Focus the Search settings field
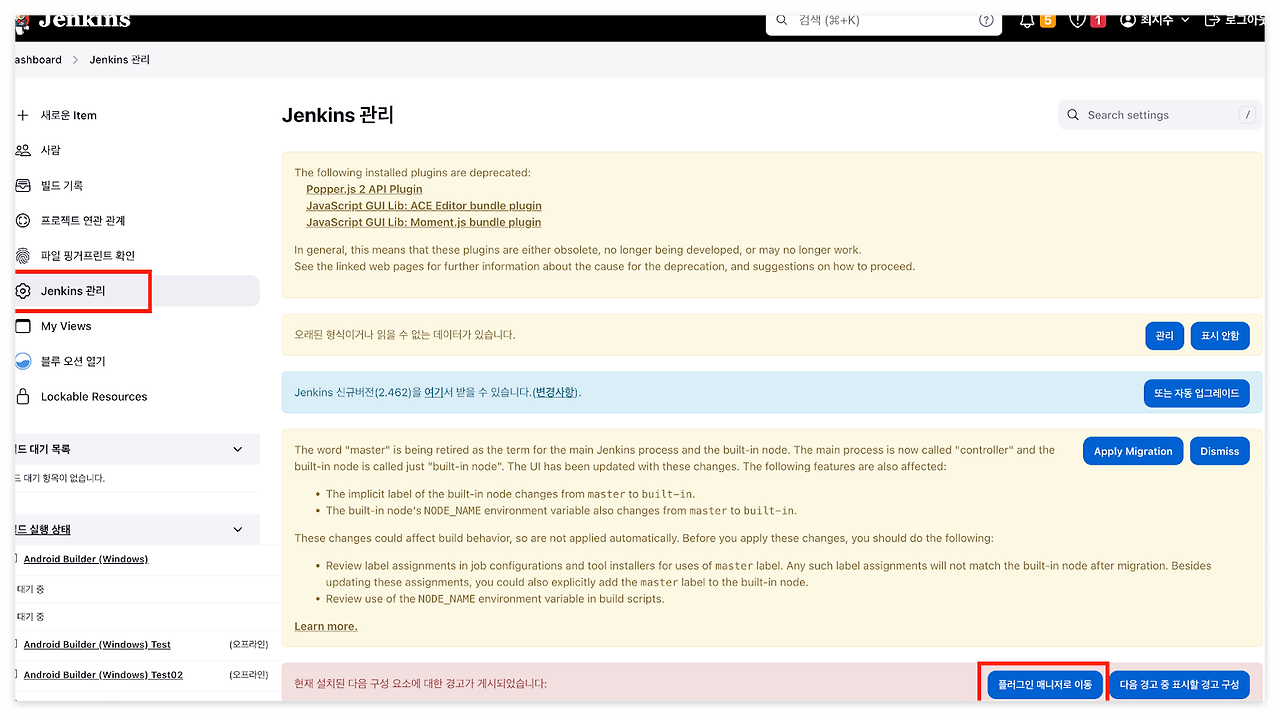Viewport: 1280px width, 716px height. coord(1160,115)
